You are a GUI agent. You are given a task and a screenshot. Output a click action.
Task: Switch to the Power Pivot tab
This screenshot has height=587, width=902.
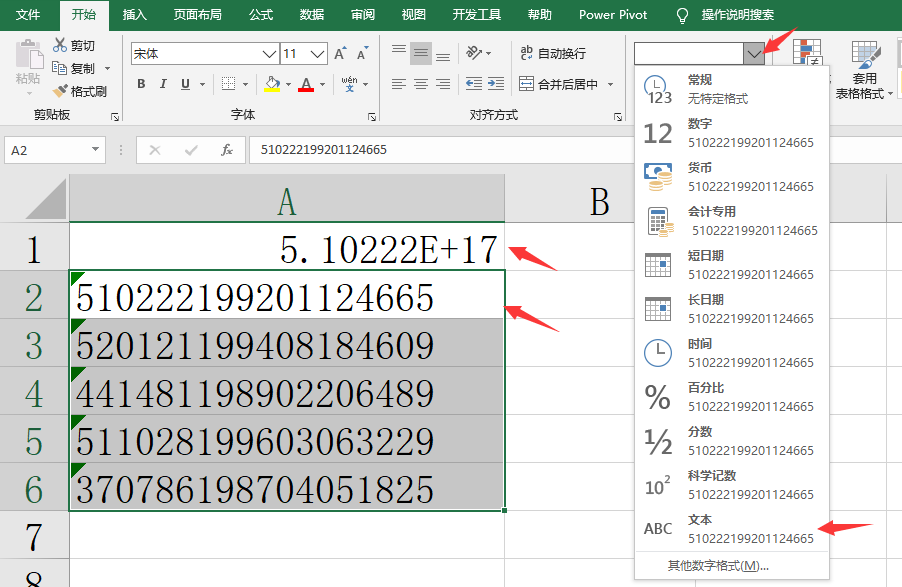click(x=613, y=14)
